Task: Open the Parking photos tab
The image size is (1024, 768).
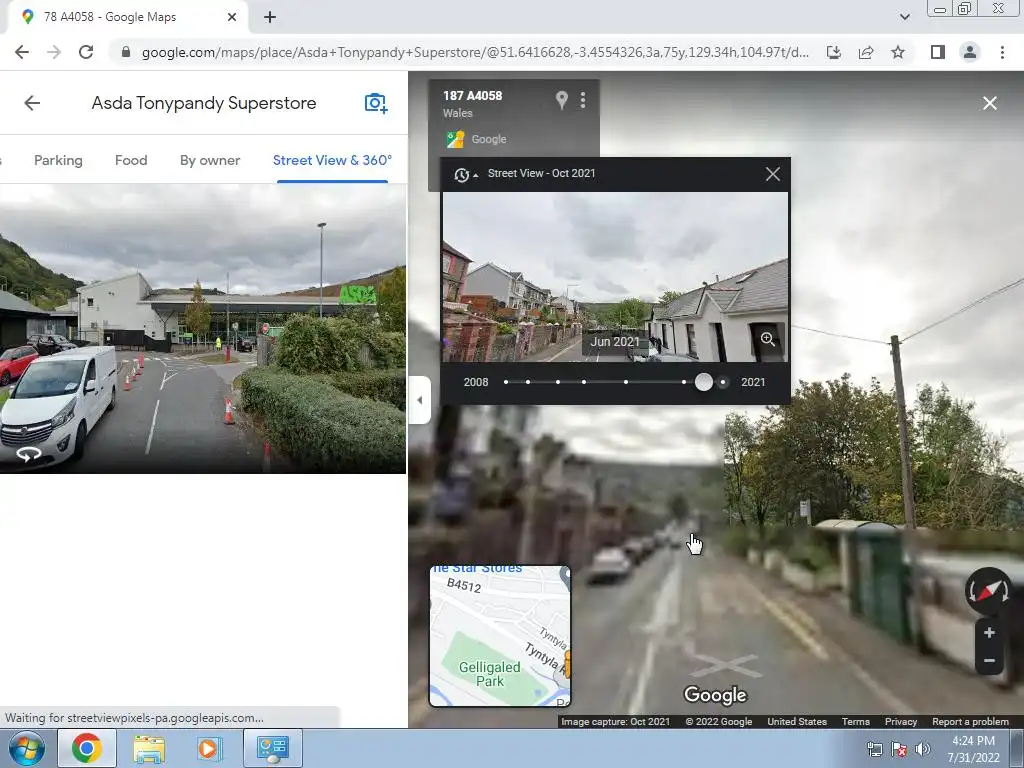Action: point(58,160)
